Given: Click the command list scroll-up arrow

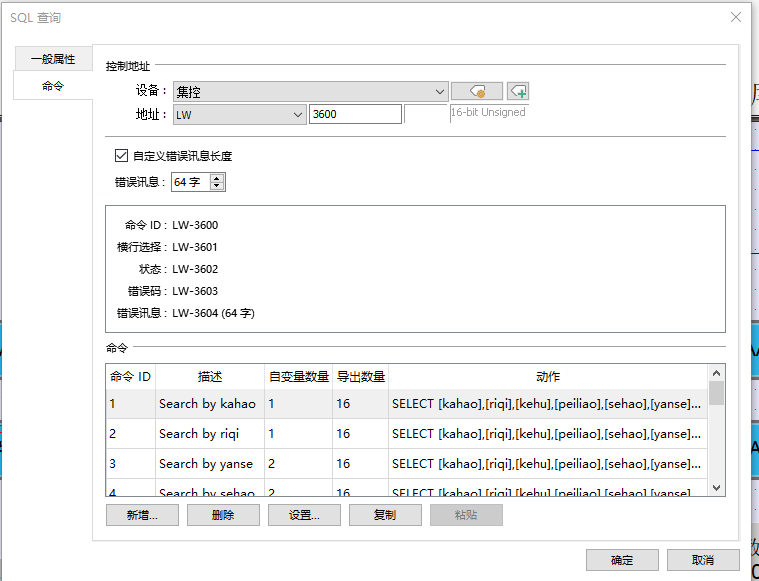Looking at the screenshot, I should 716,373.
